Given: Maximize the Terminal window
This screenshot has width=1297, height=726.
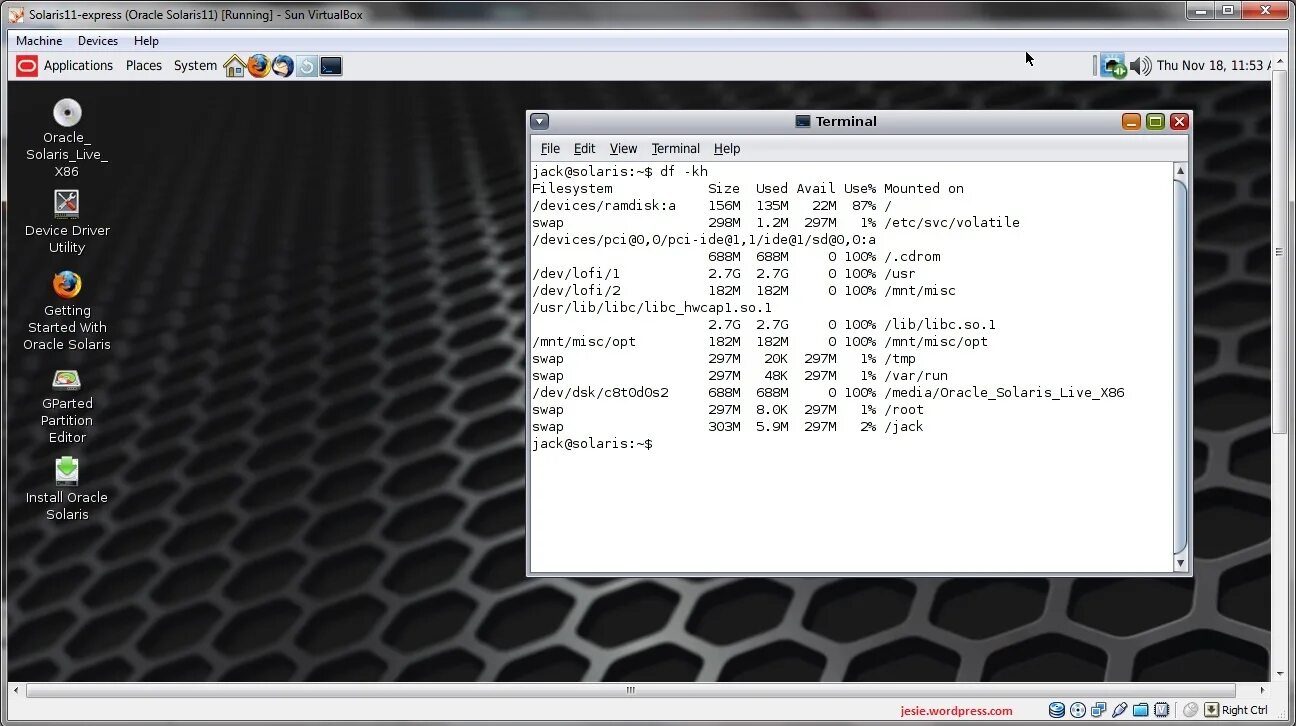Looking at the screenshot, I should 1155,121.
